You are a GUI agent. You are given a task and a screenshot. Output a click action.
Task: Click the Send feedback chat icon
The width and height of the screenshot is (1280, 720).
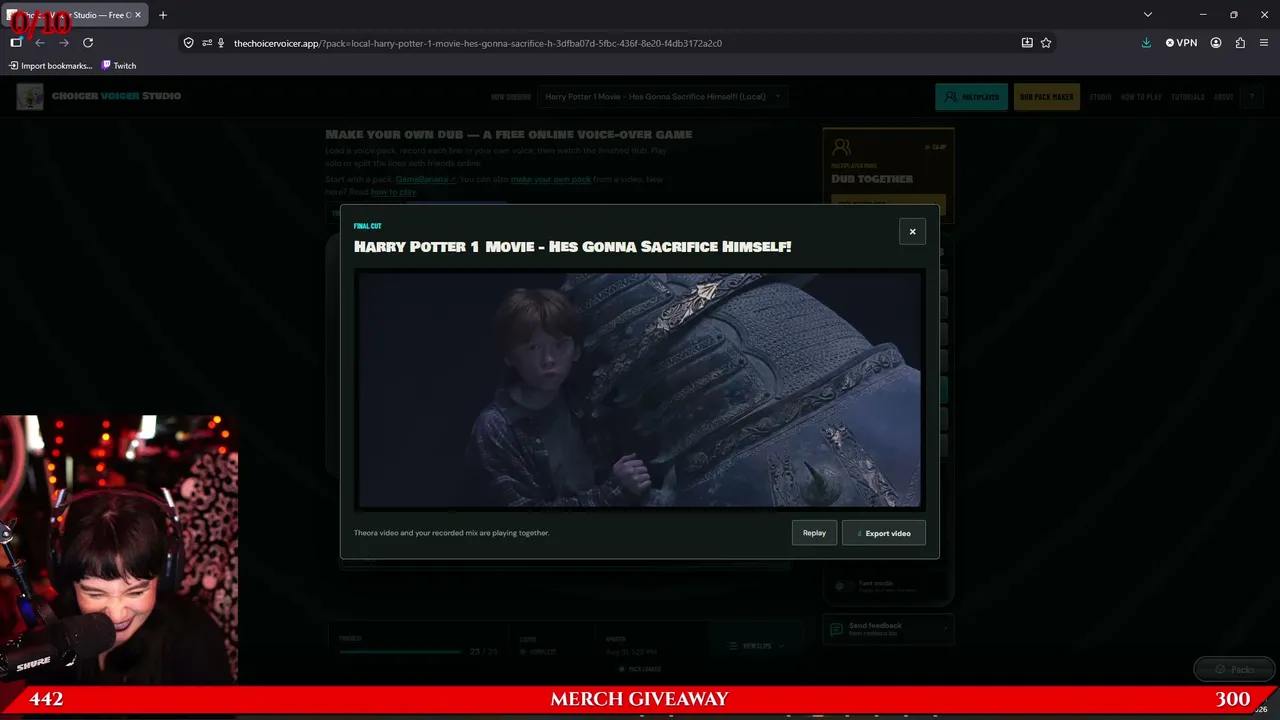click(836, 629)
